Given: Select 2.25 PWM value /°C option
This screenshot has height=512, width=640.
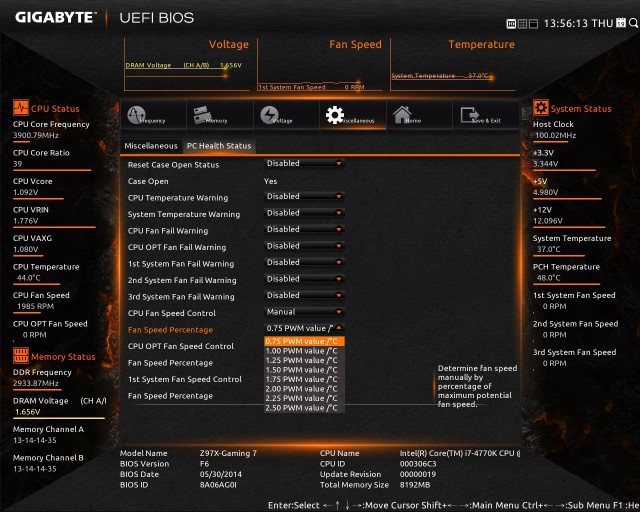Looking at the screenshot, I should [304, 398].
